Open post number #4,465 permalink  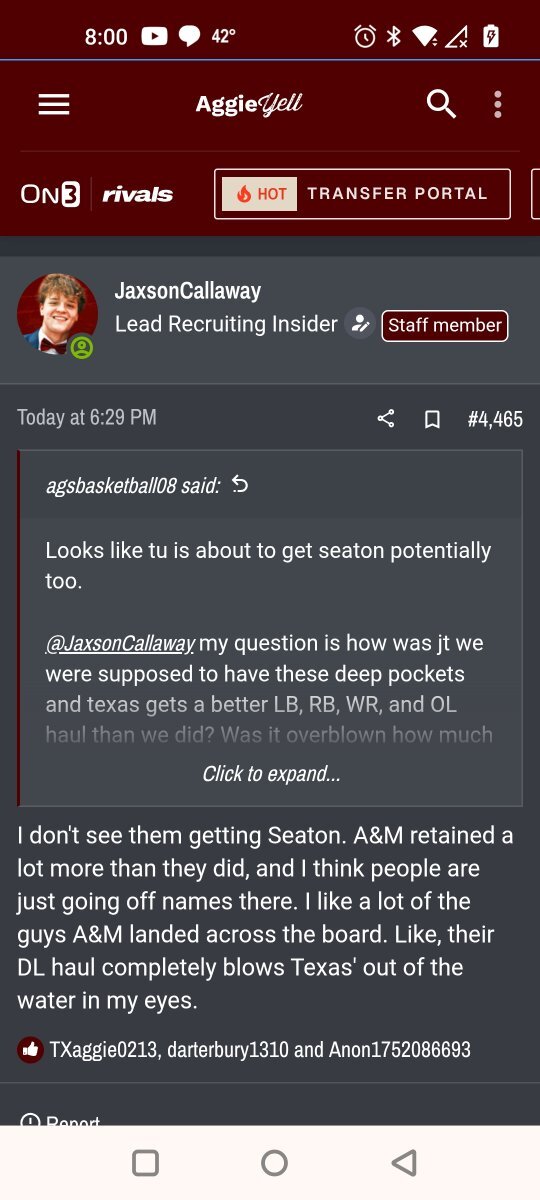pos(495,419)
